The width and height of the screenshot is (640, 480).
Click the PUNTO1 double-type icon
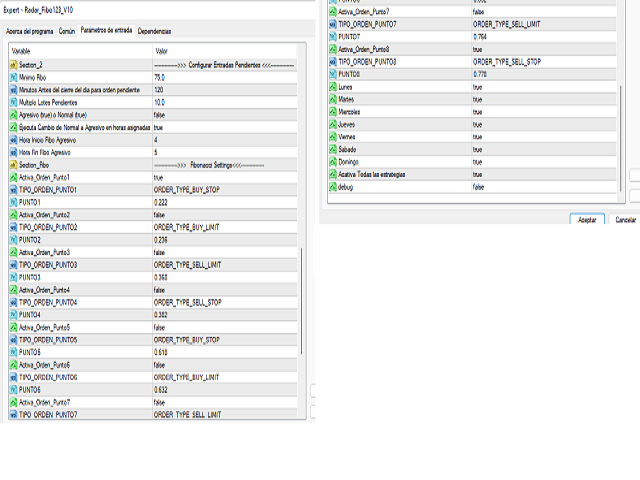[x=13, y=202]
